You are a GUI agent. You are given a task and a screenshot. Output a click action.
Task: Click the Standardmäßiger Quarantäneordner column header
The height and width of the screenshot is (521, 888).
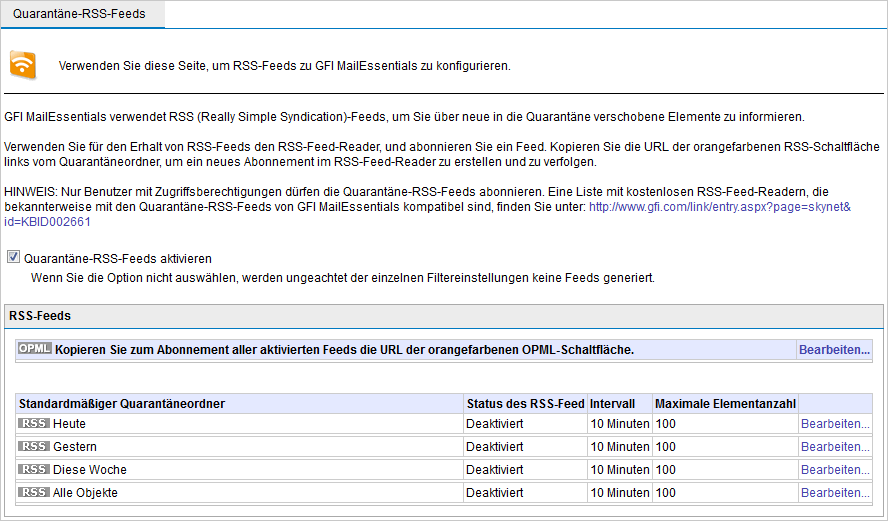pyautogui.click(x=121, y=404)
